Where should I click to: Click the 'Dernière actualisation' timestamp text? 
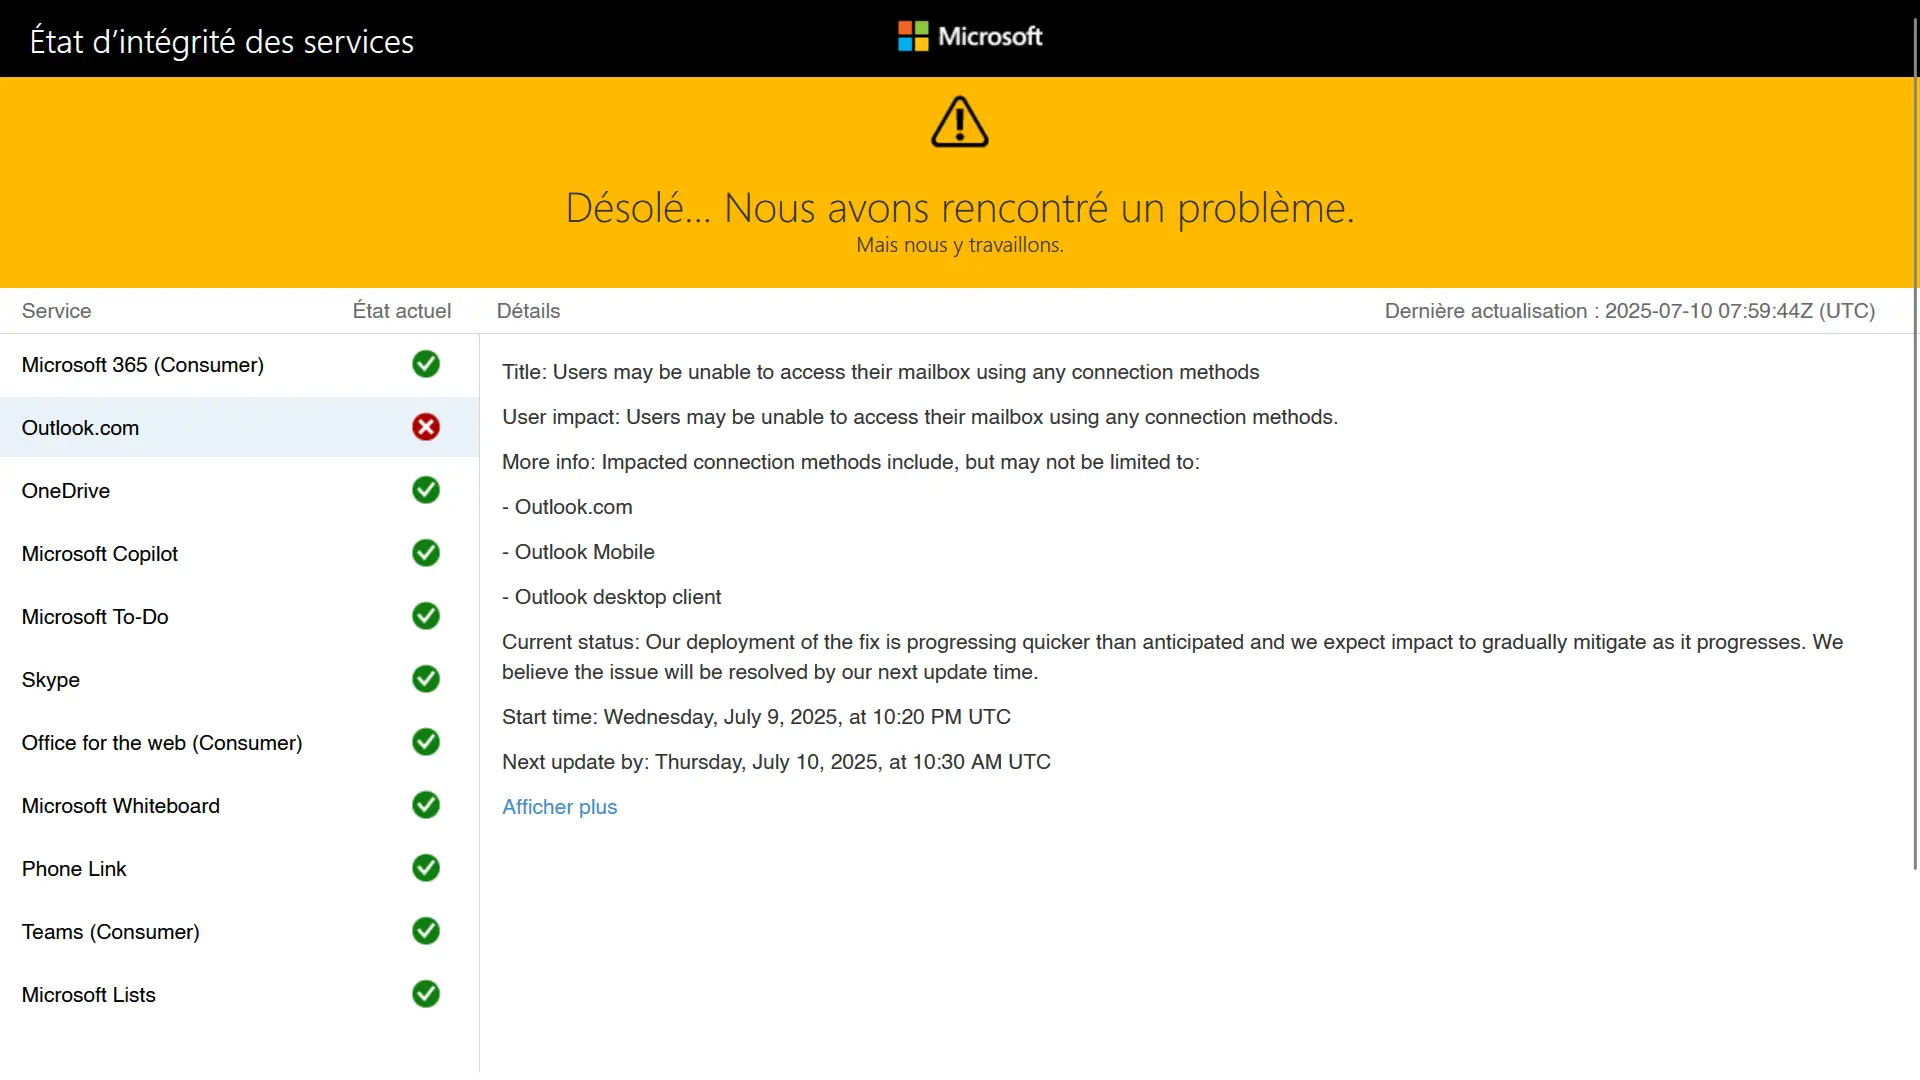[1630, 311]
